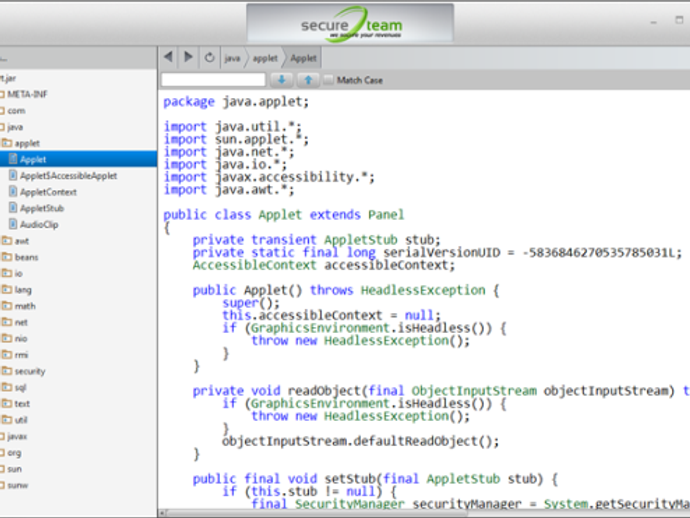Open the AppletStub class in the tree
This screenshot has width=690, height=518.
click(x=42, y=208)
